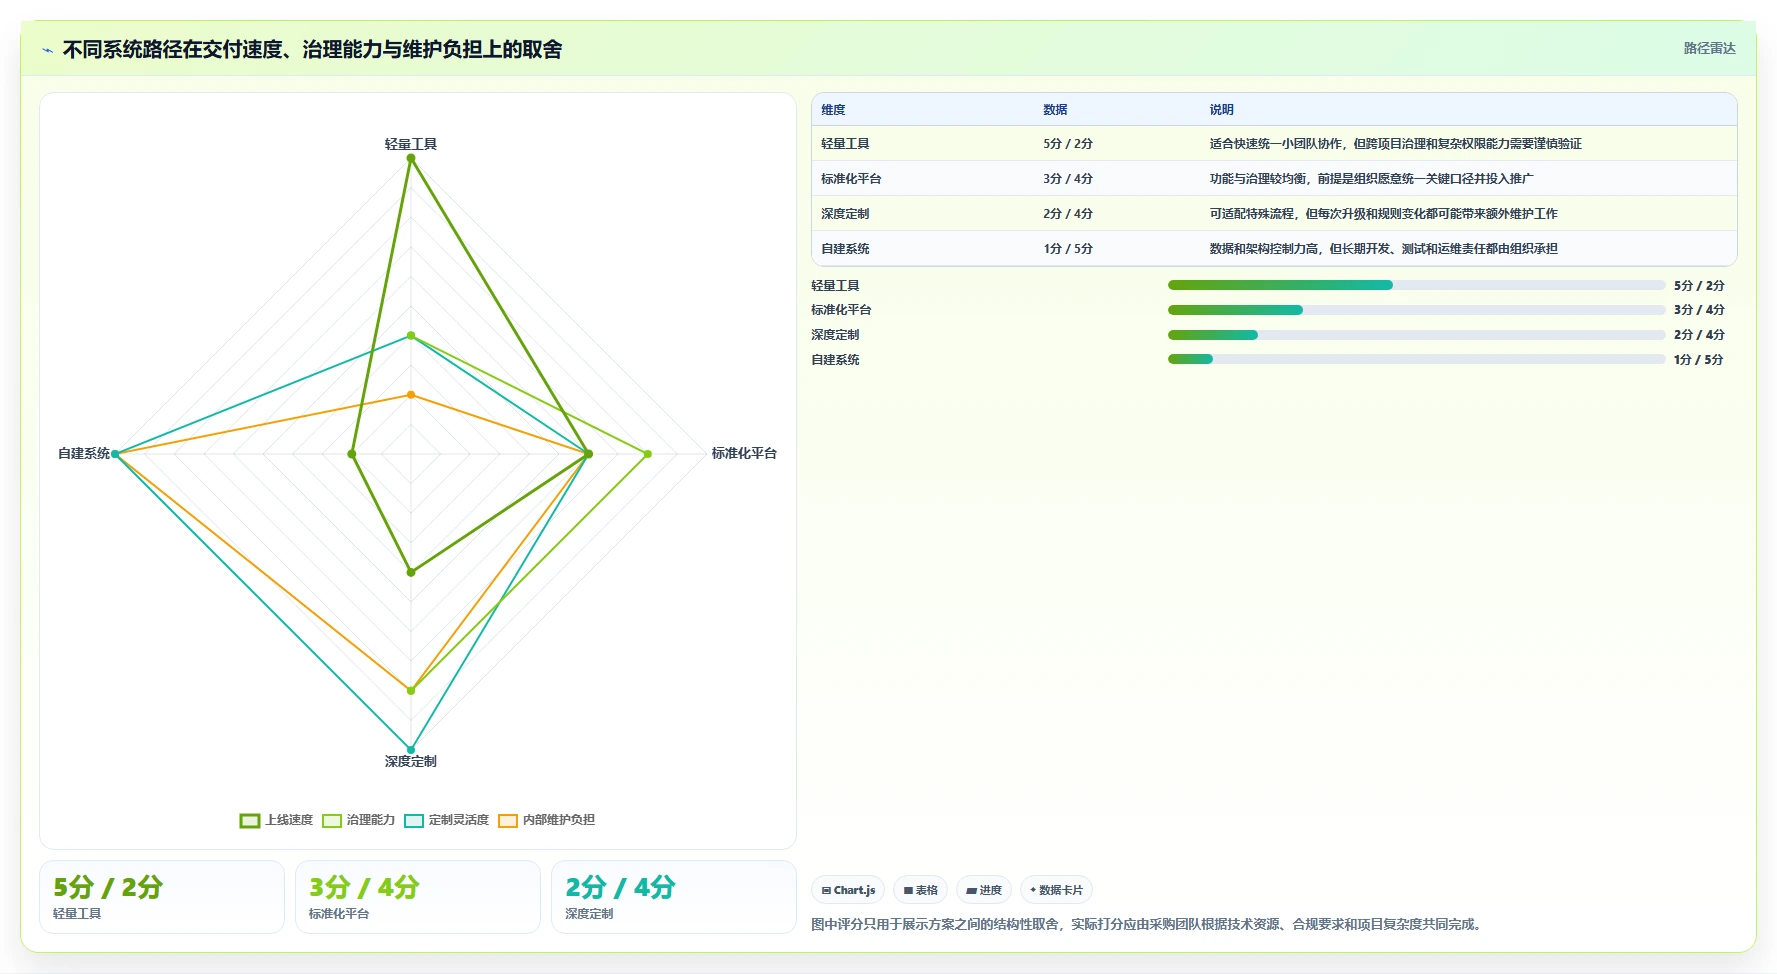Toggle the 内部维护负担 legend item
This screenshot has height=974, width=1777.
coord(546,820)
